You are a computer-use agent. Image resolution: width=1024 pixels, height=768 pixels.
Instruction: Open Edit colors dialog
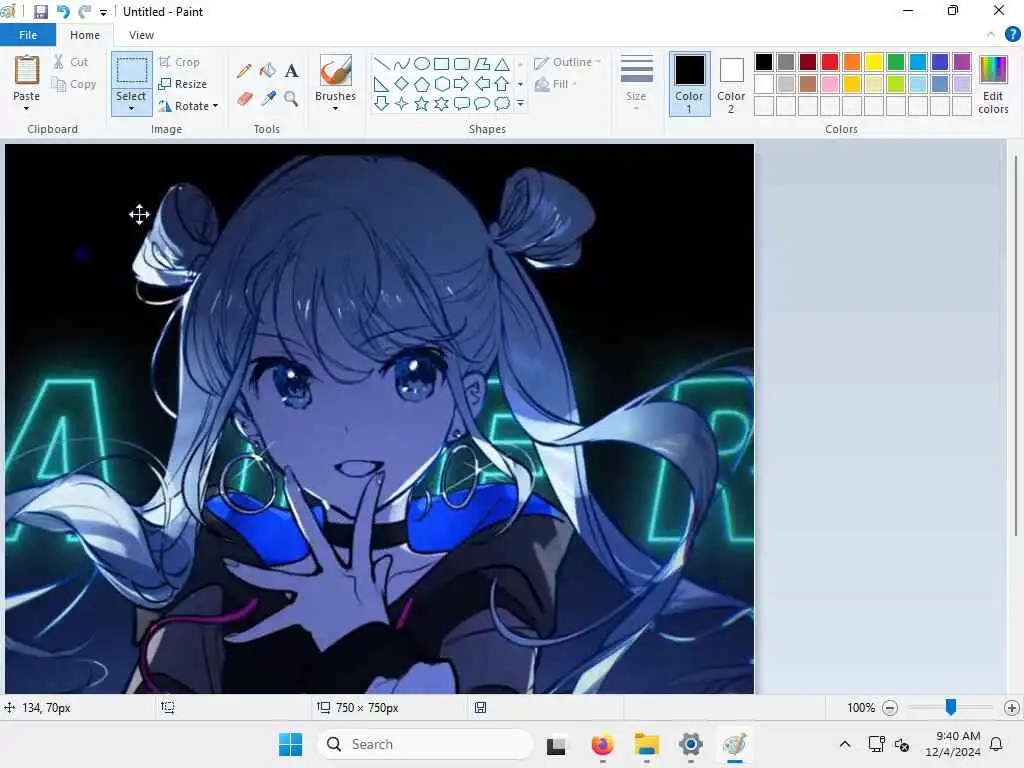click(993, 84)
